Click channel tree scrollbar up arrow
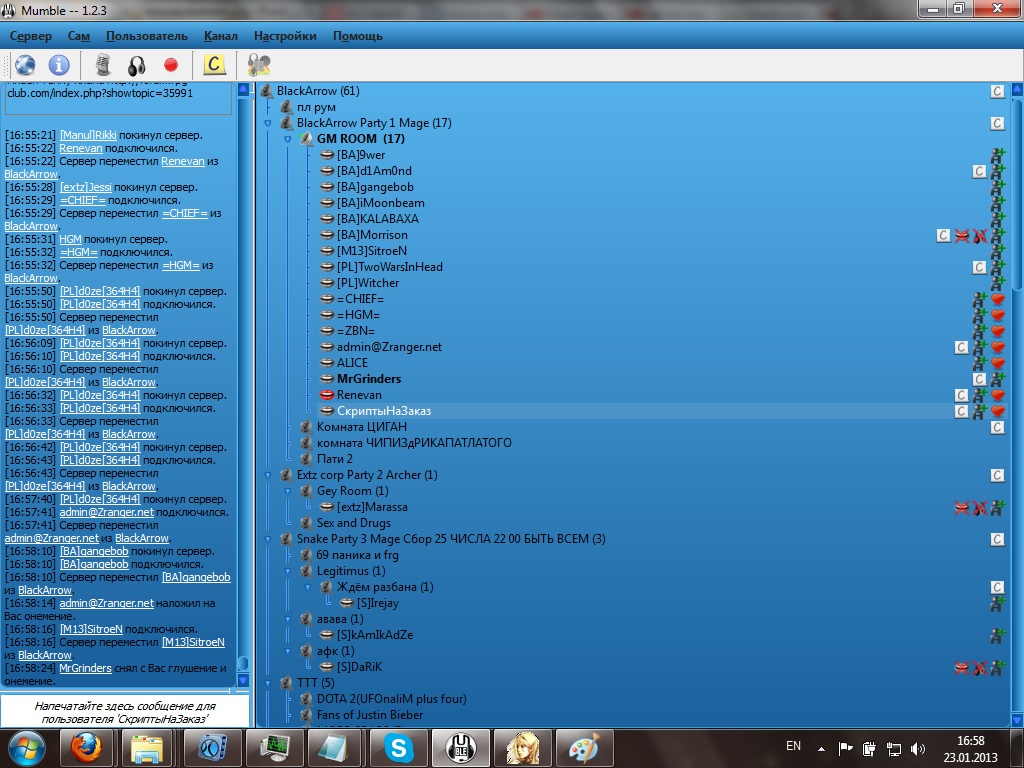Viewport: 1024px width, 768px height. point(1017,89)
